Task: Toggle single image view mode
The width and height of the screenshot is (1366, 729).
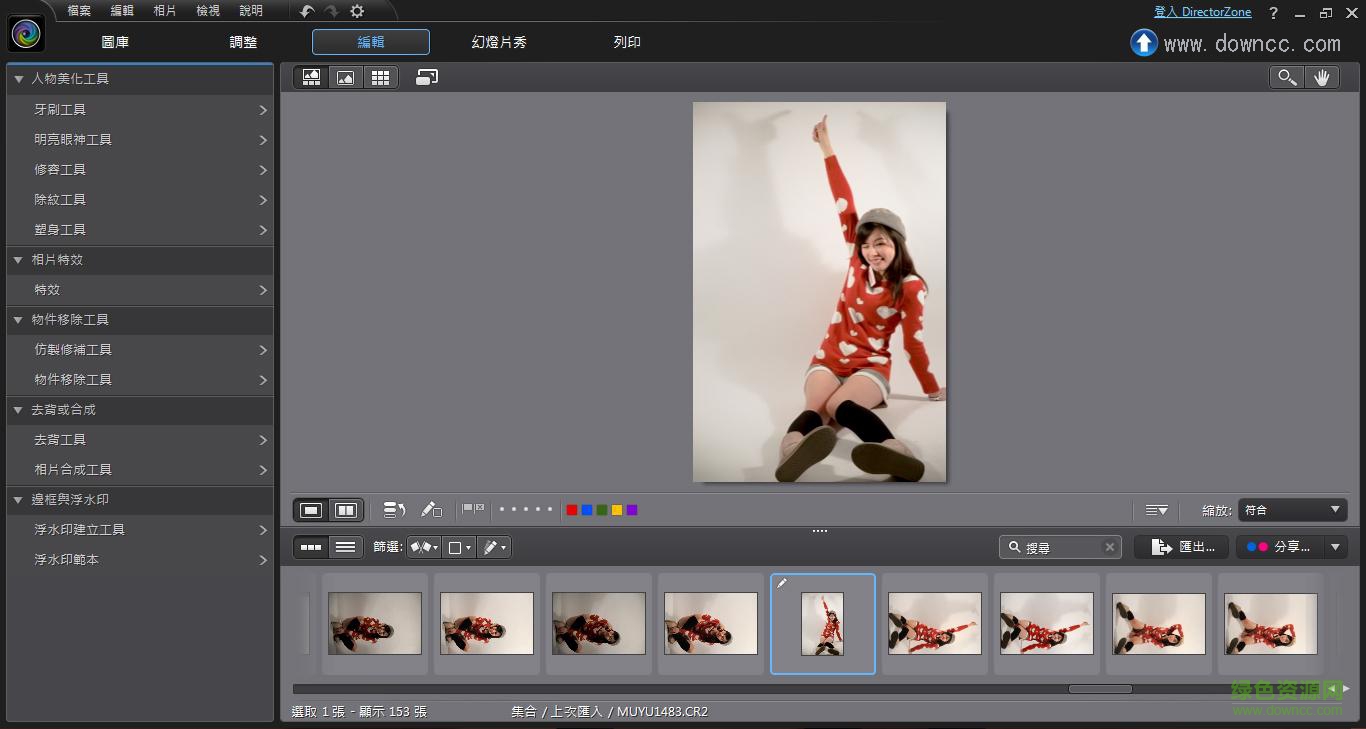Action: click(x=311, y=510)
